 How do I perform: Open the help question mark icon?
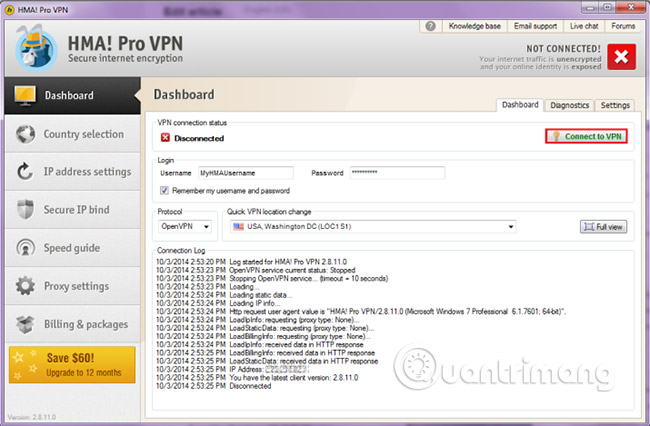tap(431, 26)
